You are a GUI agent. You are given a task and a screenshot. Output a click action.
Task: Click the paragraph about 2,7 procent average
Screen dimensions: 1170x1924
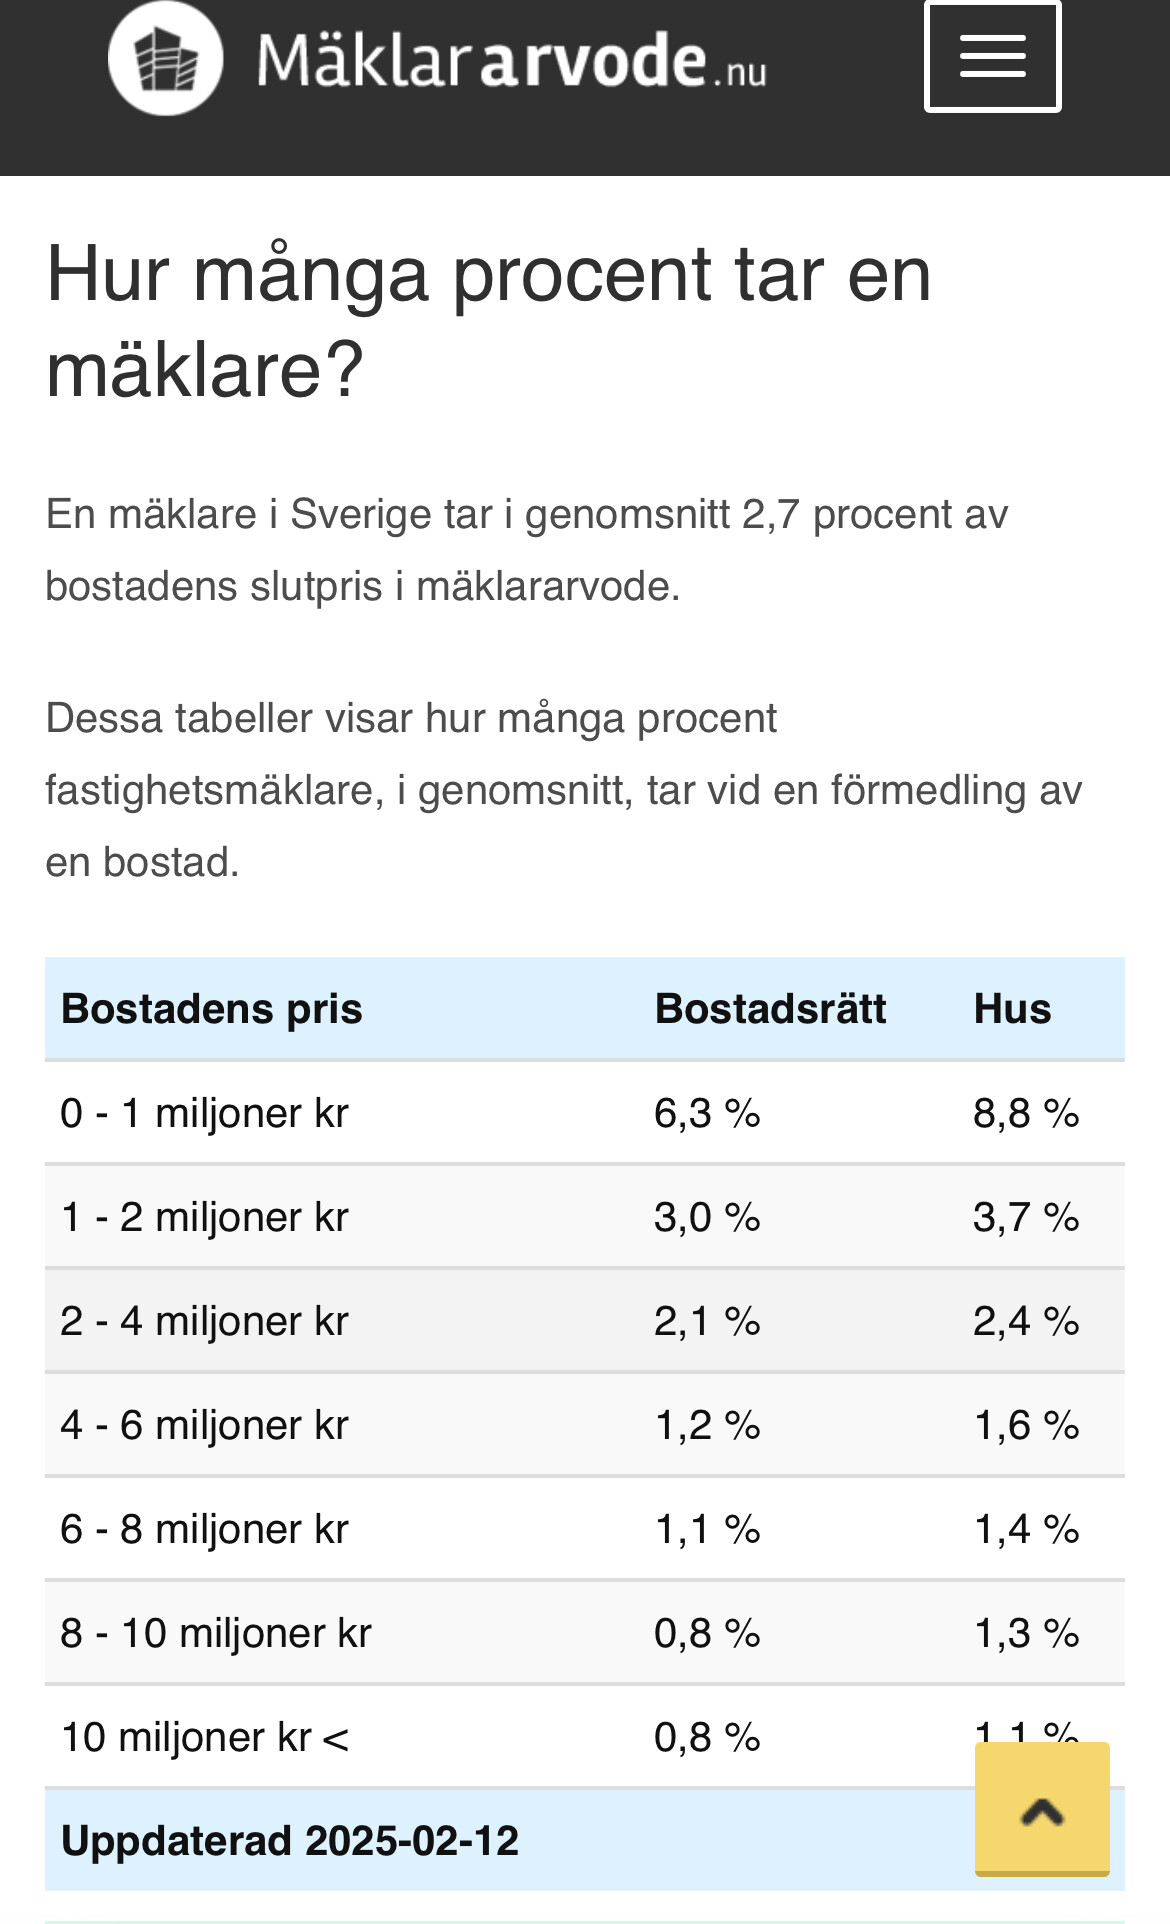click(x=527, y=550)
